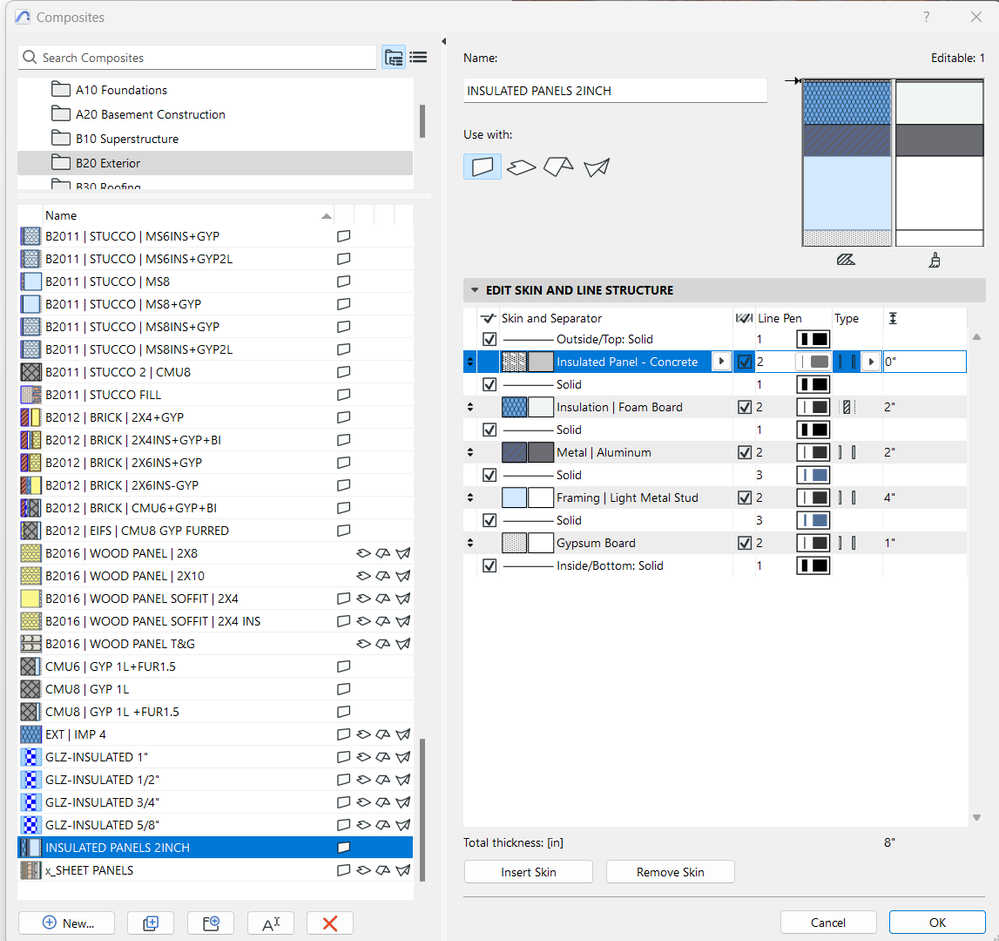
Task: Select the Shell use-with icon
Action: pyautogui.click(x=596, y=167)
